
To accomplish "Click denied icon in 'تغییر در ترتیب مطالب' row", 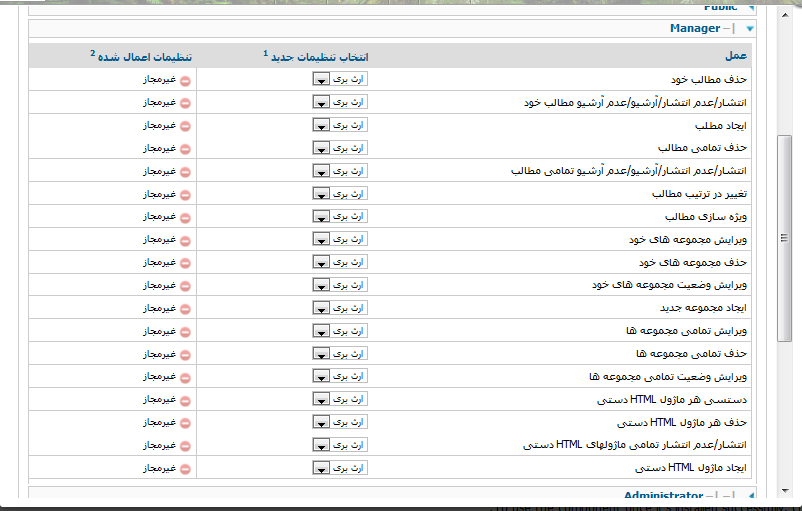I will click(185, 194).
